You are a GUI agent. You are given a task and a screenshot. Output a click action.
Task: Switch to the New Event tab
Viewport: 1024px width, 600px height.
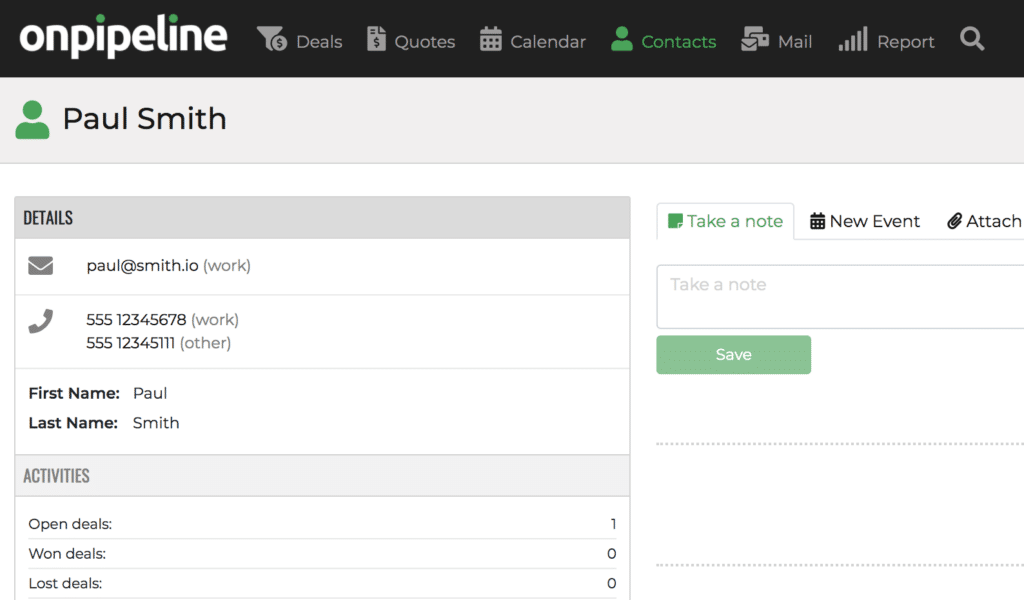(x=865, y=221)
